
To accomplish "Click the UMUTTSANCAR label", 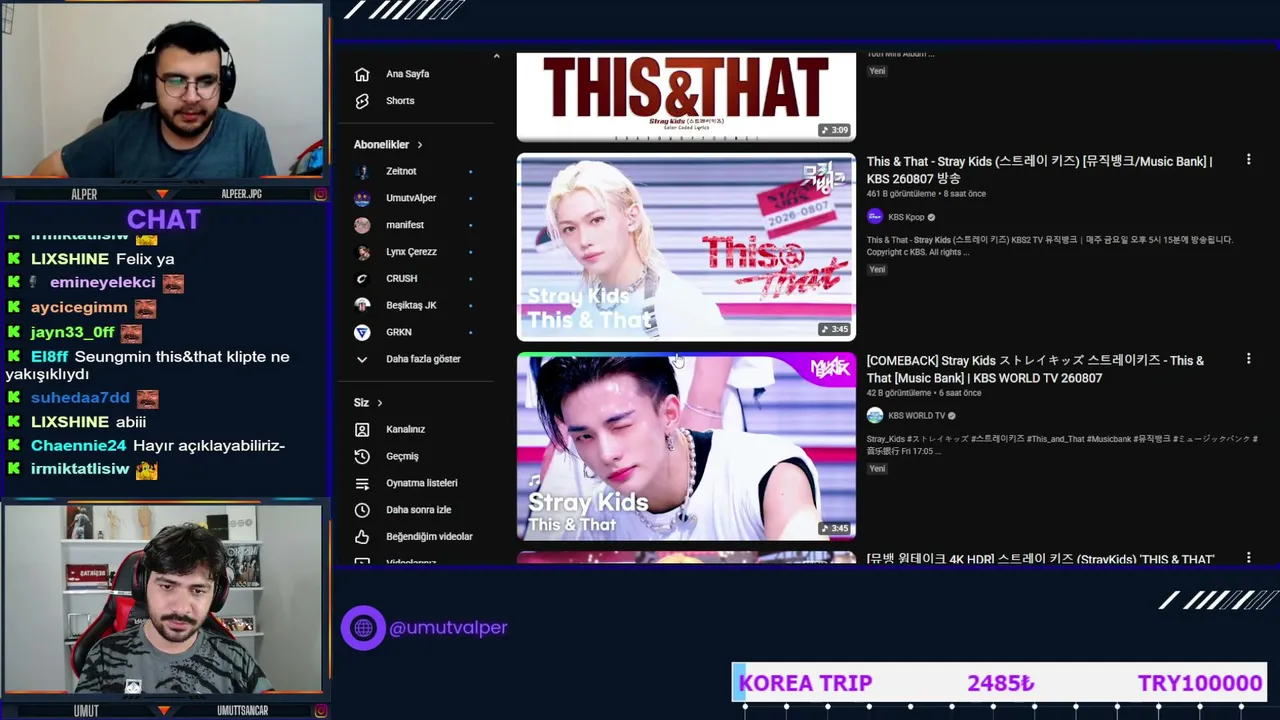I will coord(243,711).
